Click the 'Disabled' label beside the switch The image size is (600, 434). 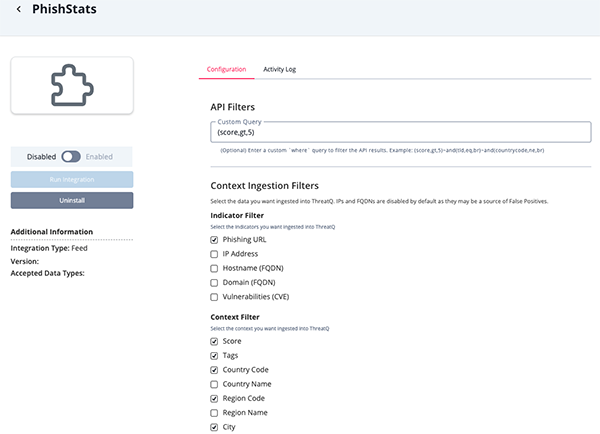41,157
